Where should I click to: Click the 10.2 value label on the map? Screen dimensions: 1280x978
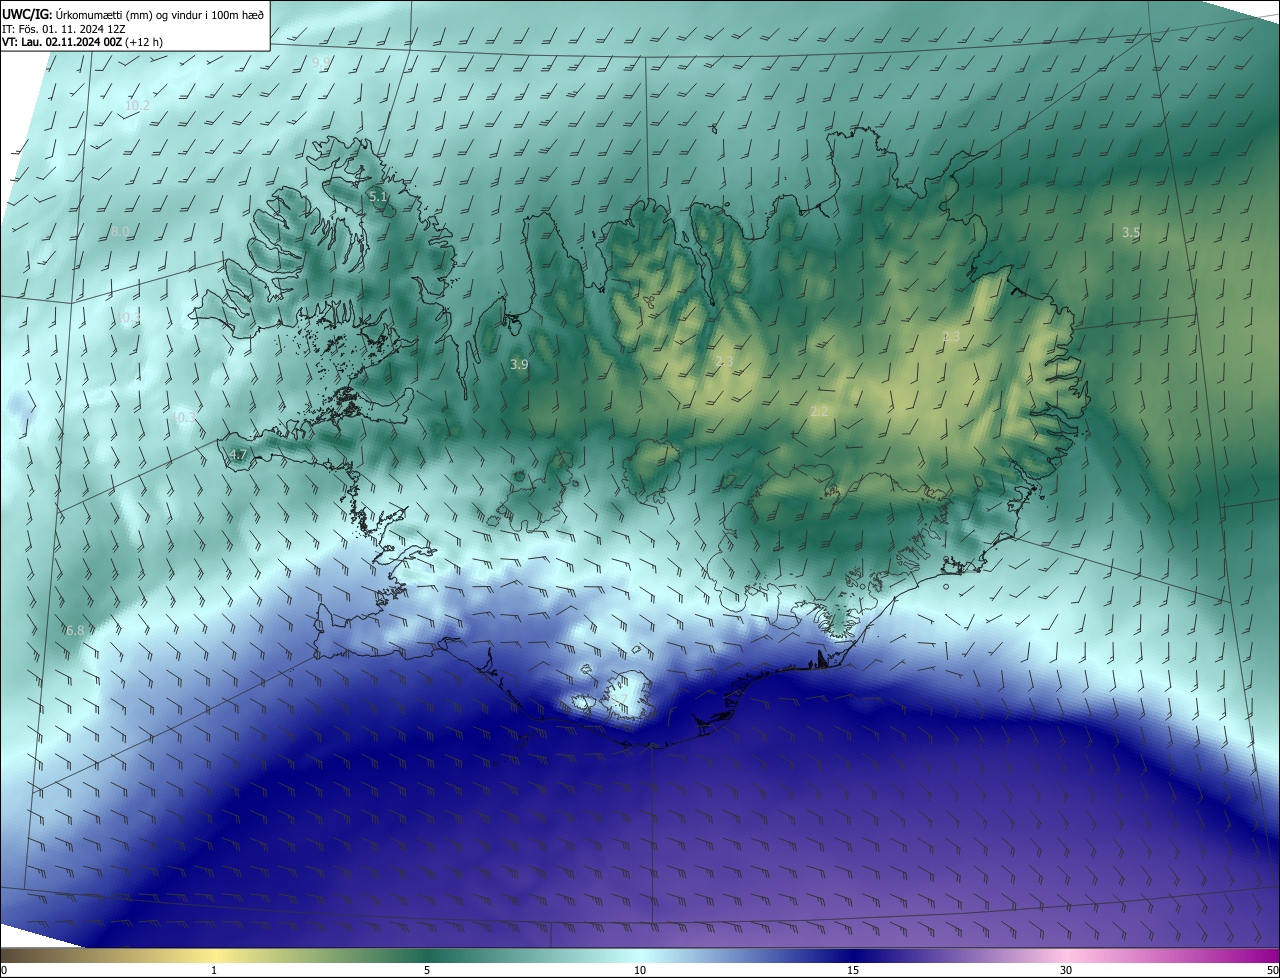137,105
